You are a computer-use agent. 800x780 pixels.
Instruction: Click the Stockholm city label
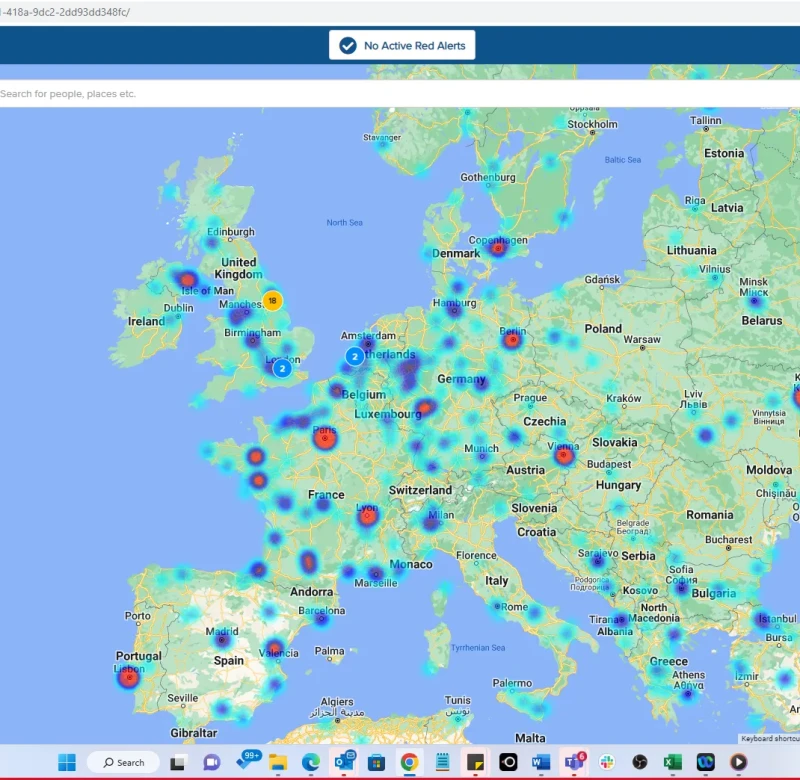[x=592, y=124]
